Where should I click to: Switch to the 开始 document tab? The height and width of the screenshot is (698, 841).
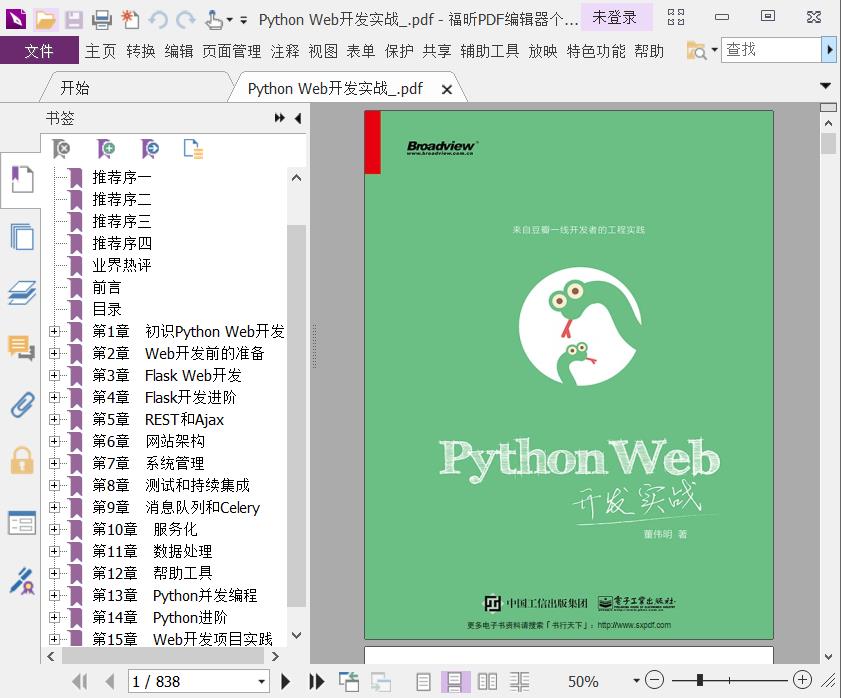[75, 87]
